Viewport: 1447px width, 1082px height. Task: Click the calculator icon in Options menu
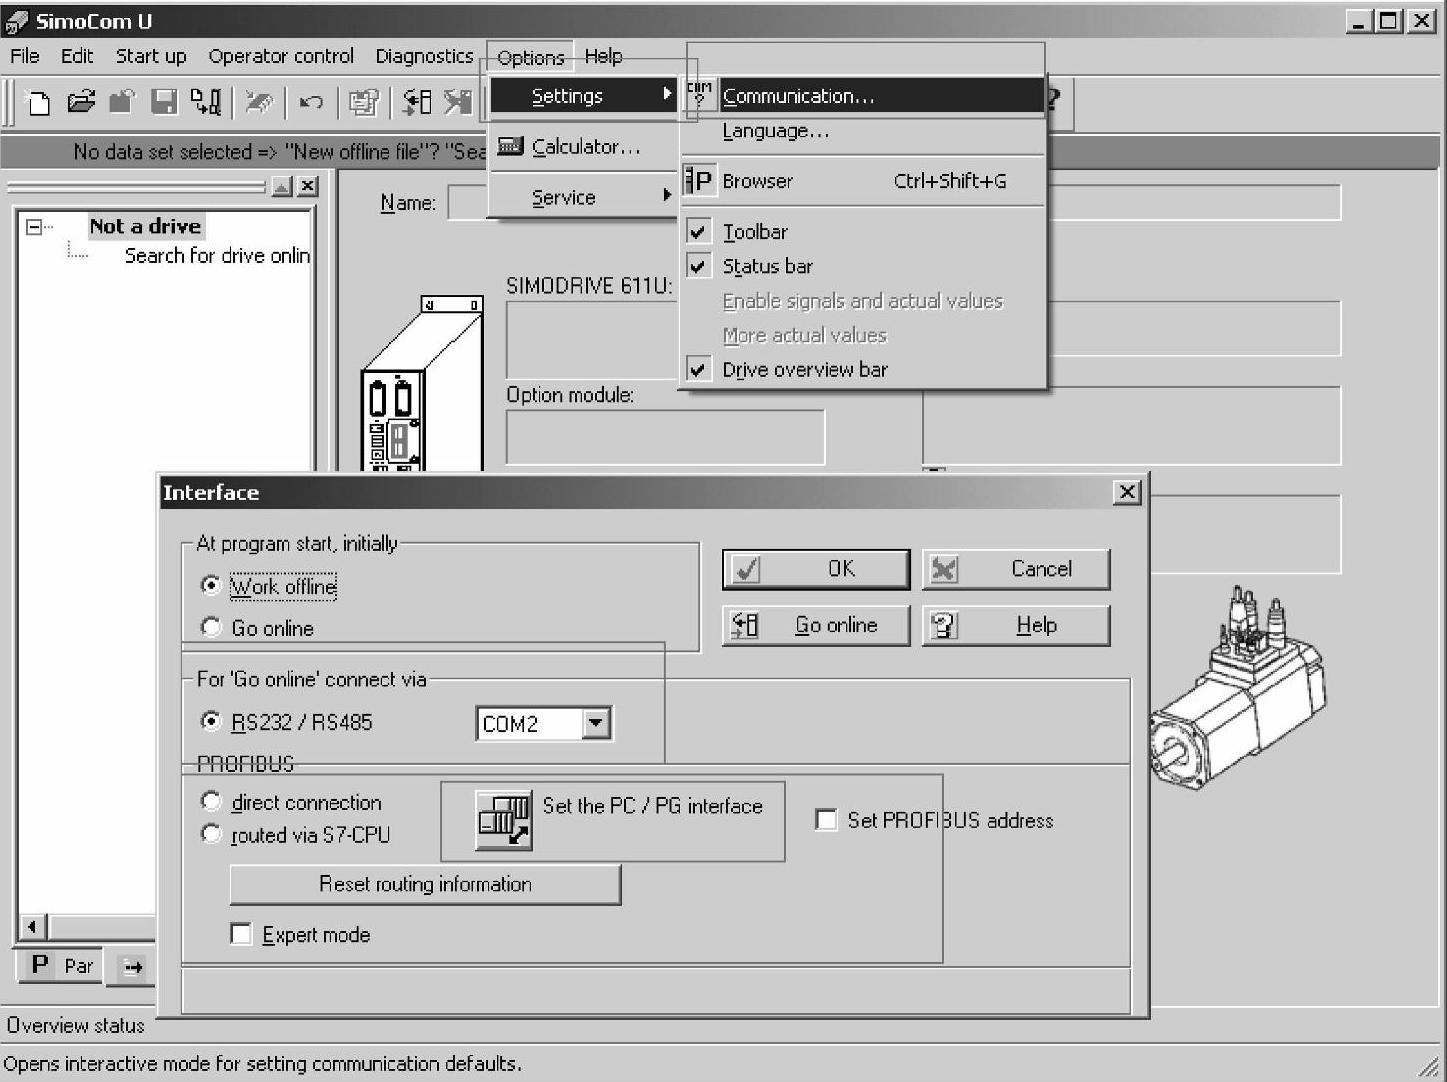[510, 147]
